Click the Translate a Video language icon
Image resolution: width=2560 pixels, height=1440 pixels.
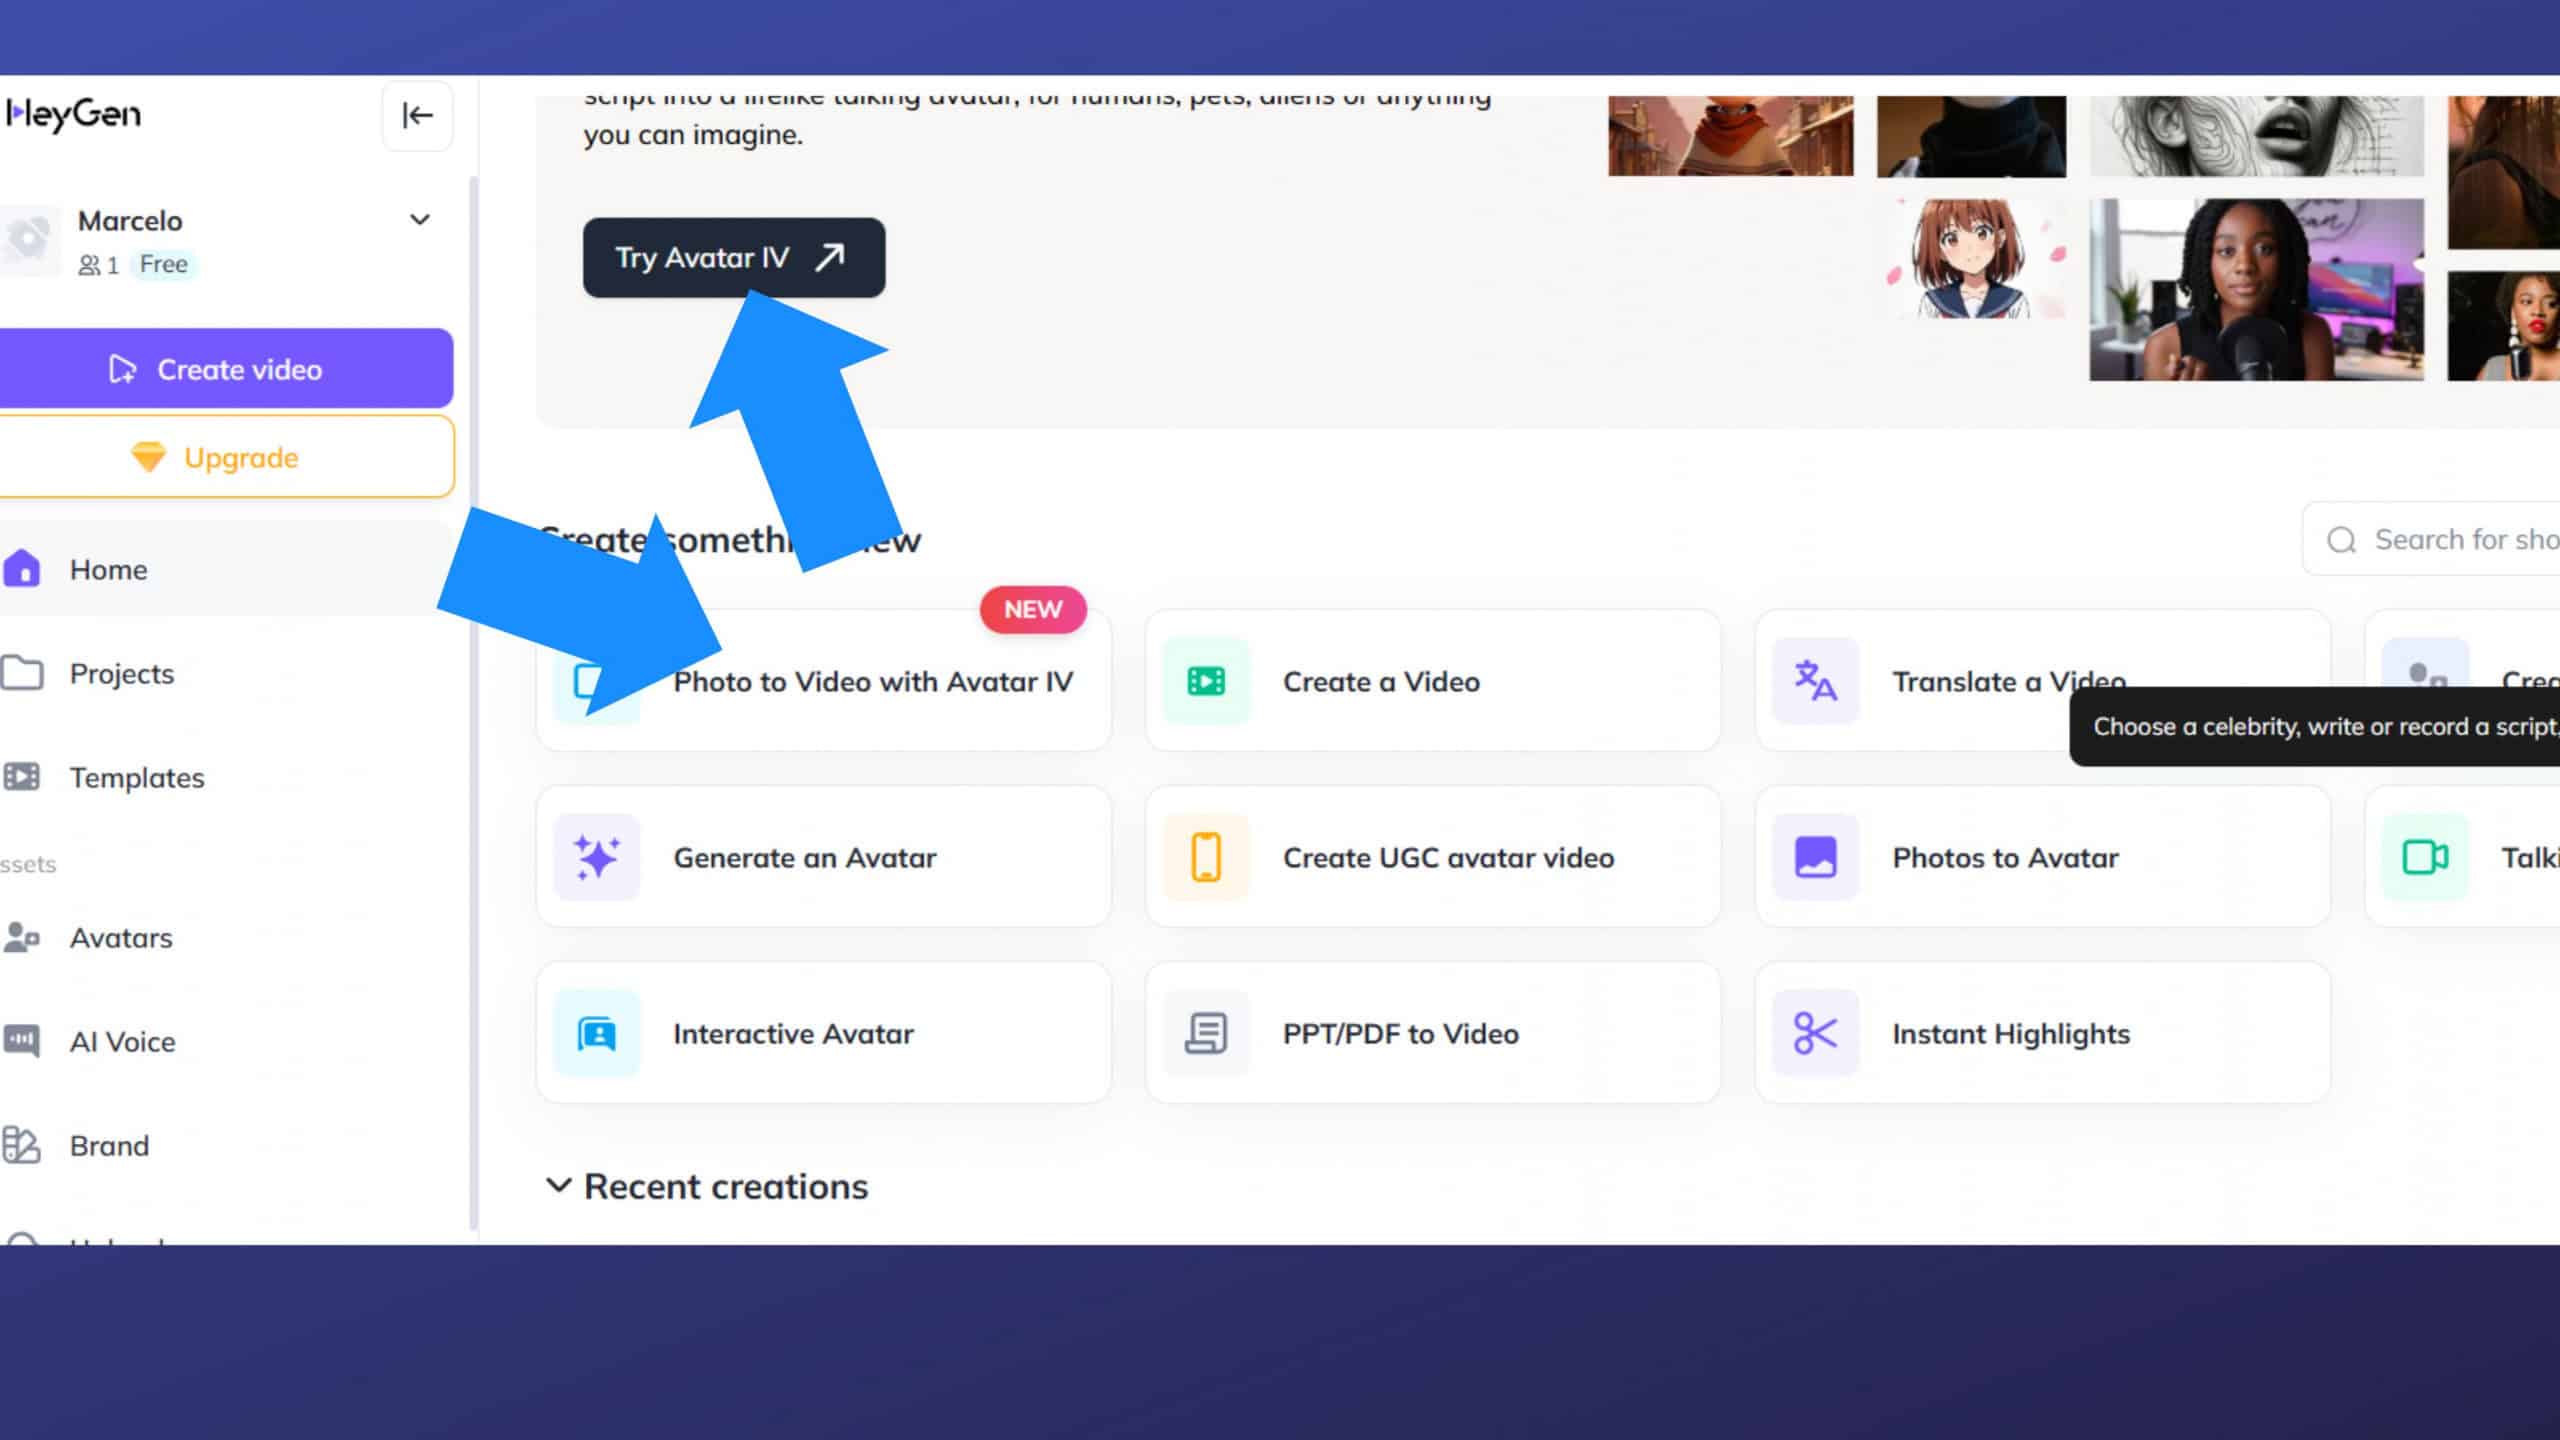[x=1815, y=681]
